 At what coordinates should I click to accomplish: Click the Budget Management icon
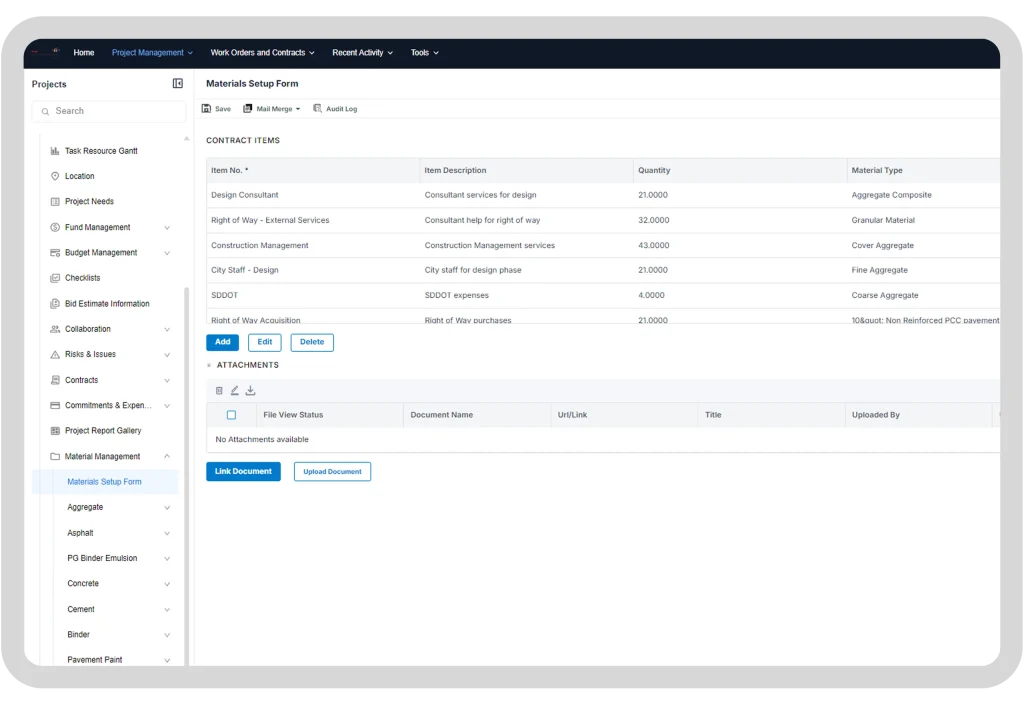click(55, 253)
